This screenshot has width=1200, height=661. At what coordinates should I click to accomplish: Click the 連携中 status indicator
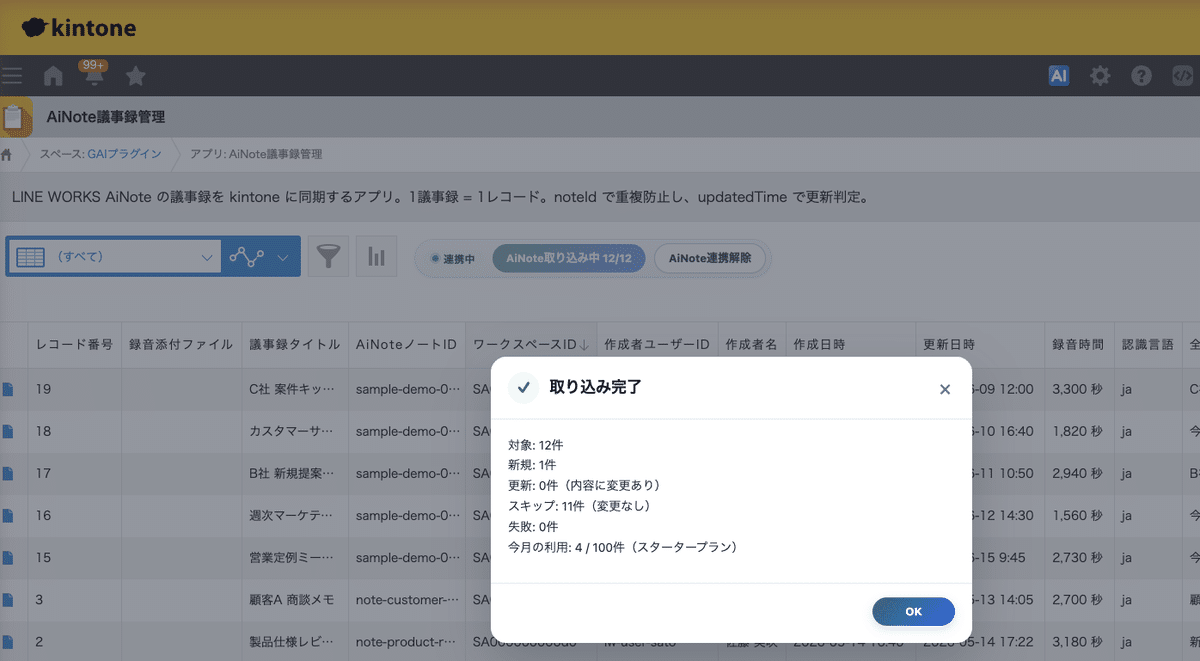click(x=453, y=259)
